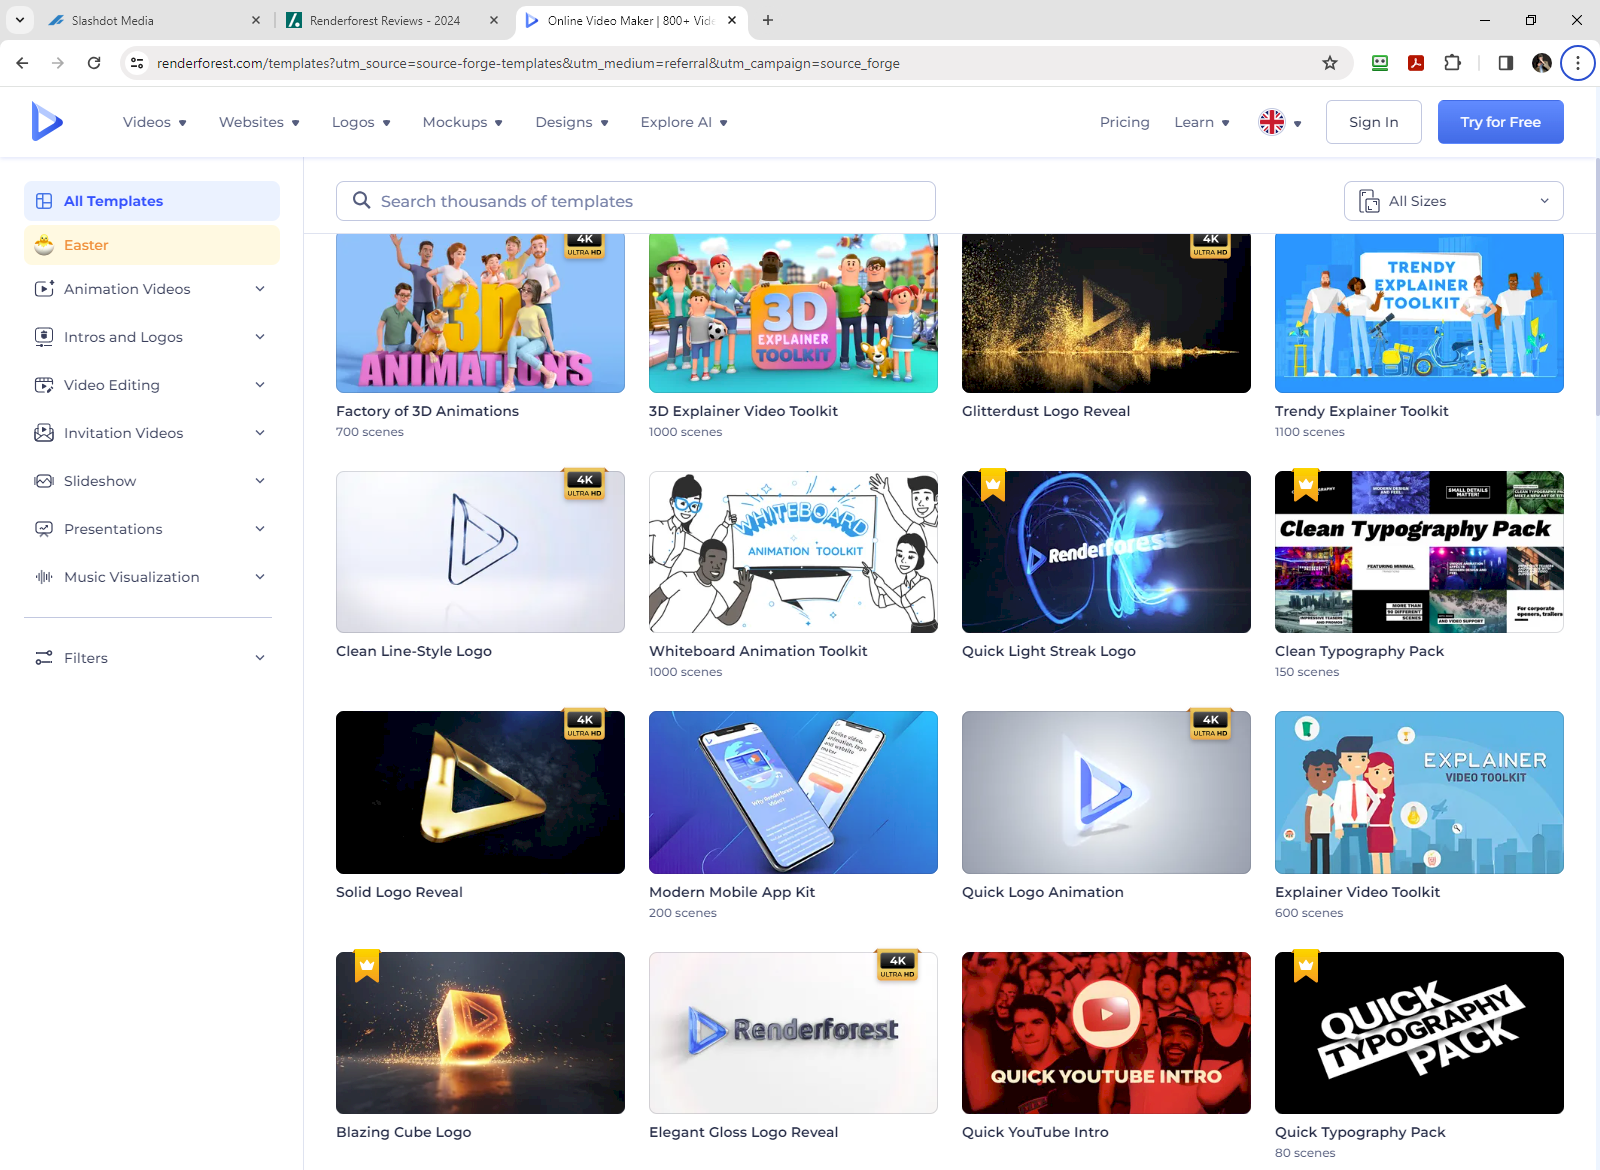Select the All Templates grid icon
This screenshot has width=1600, height=1170.
[x=44, y=200]
